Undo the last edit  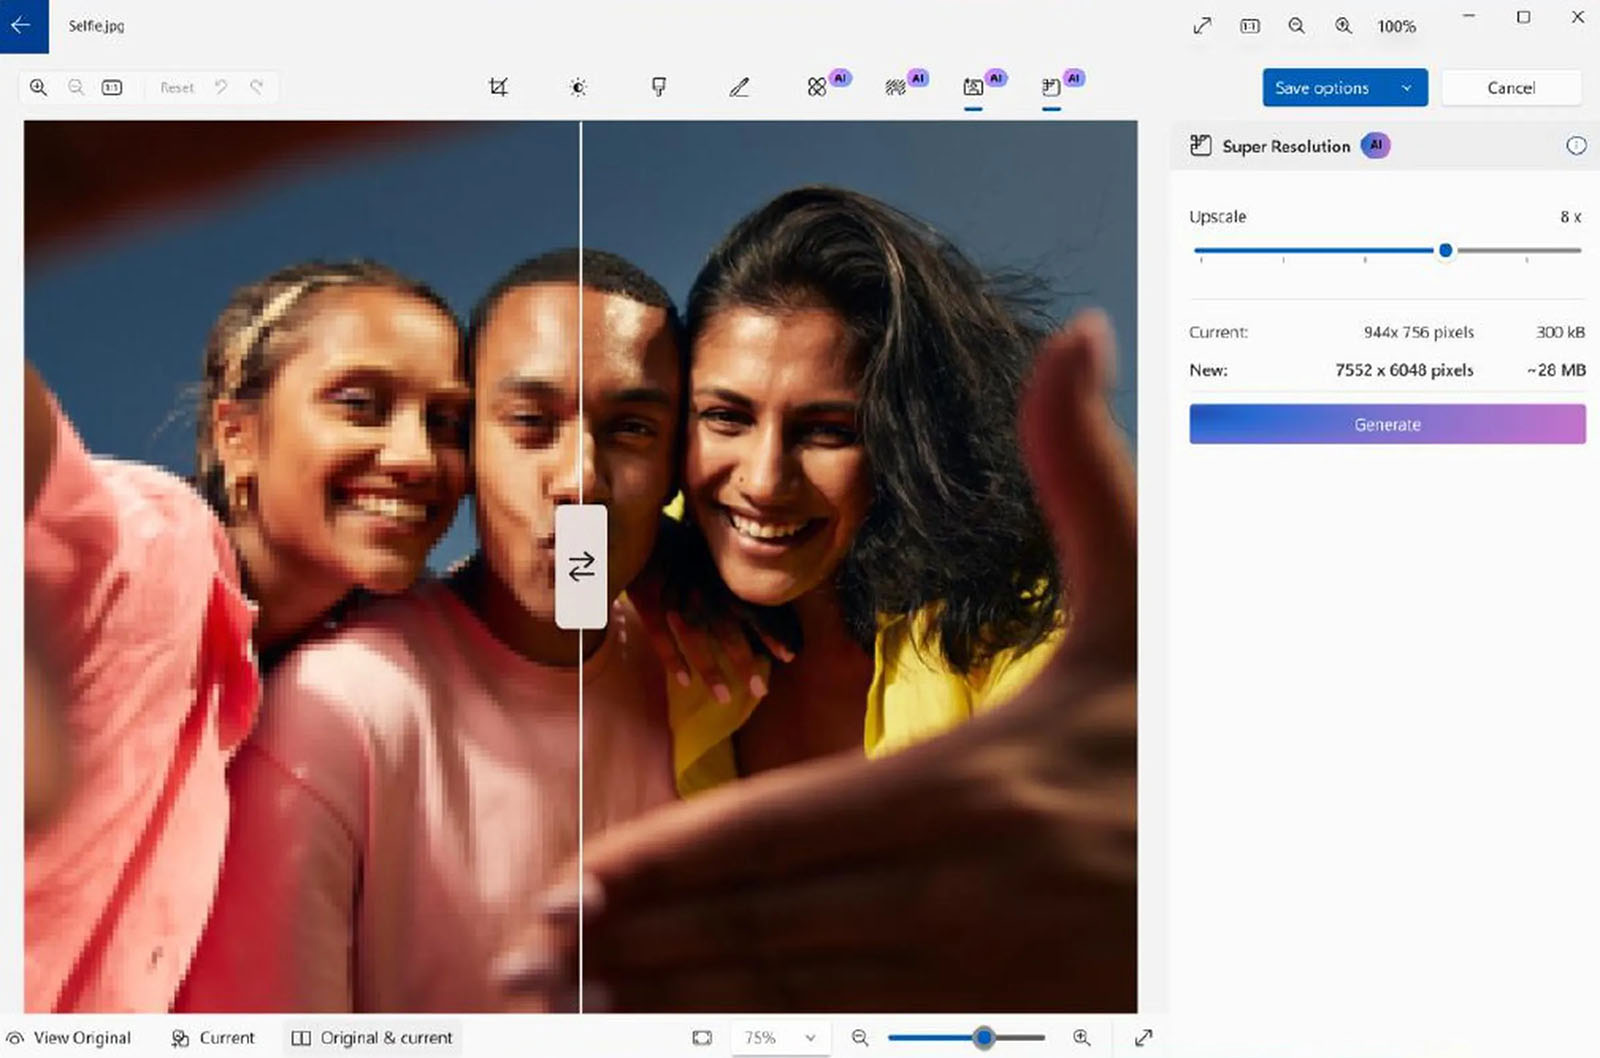[221, 87]
